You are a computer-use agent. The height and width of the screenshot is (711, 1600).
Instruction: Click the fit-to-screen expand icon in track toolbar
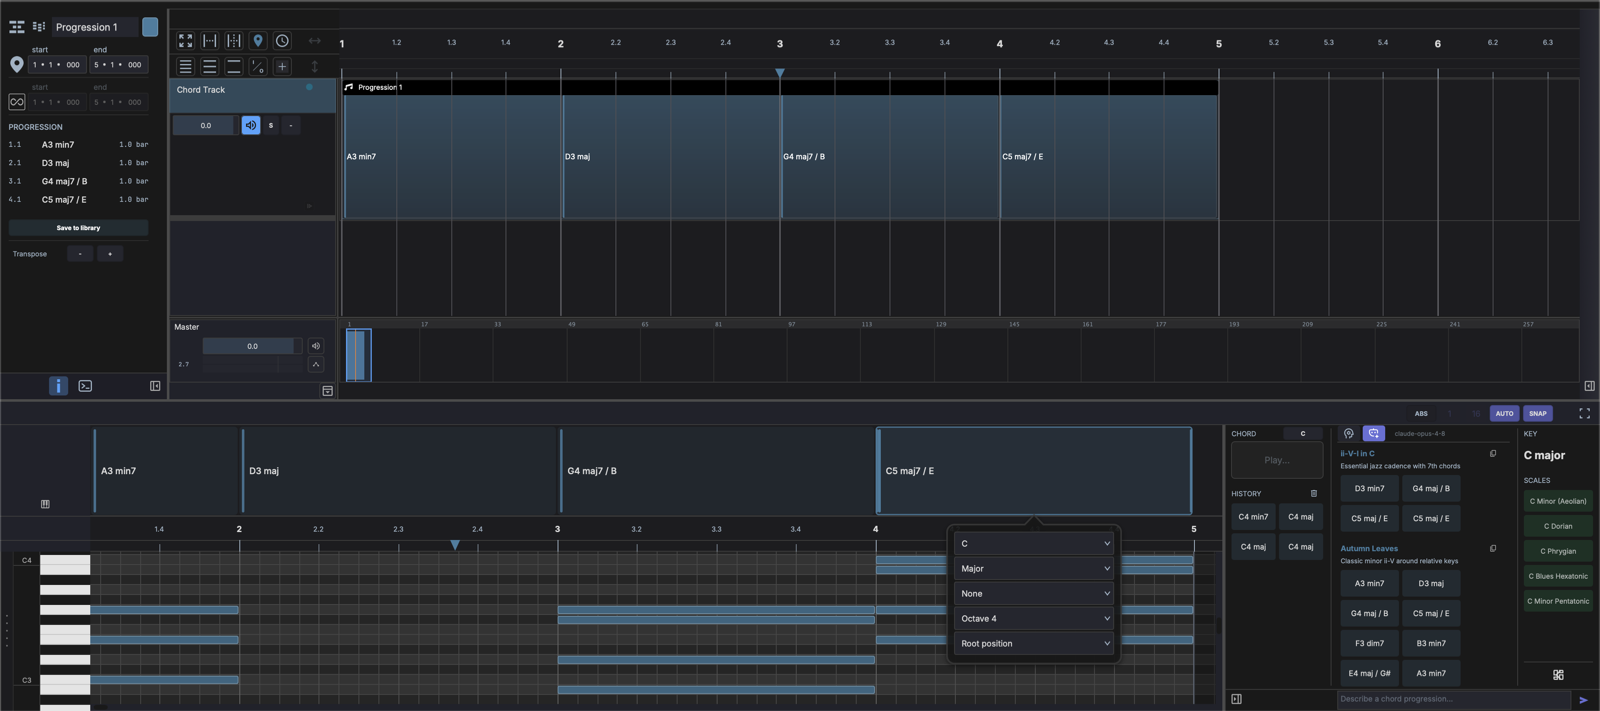(185, 41)
